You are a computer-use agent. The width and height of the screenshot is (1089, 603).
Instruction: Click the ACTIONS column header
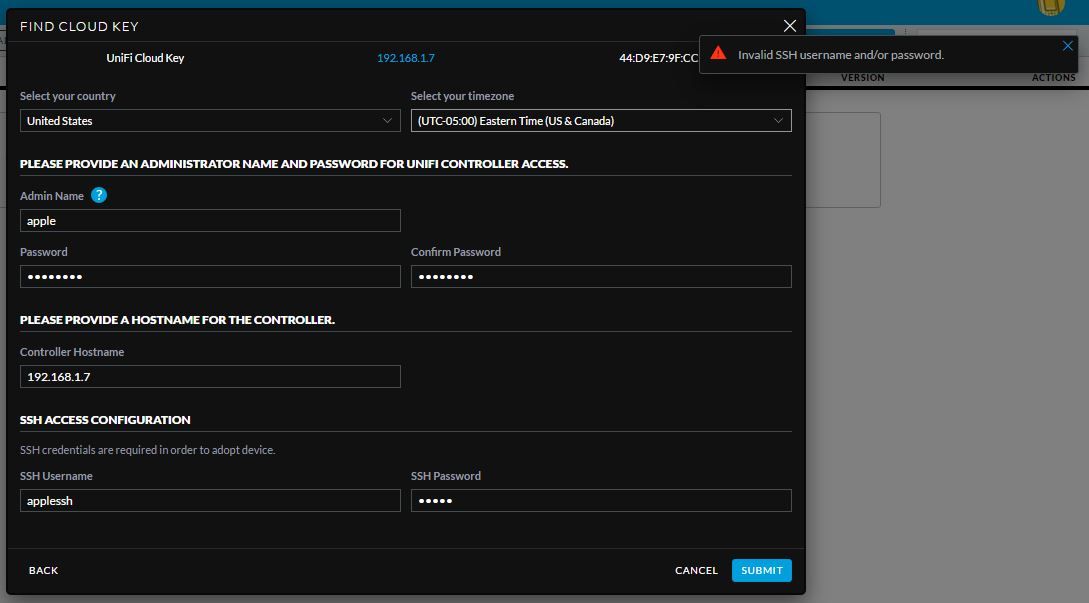[1053, 78]
